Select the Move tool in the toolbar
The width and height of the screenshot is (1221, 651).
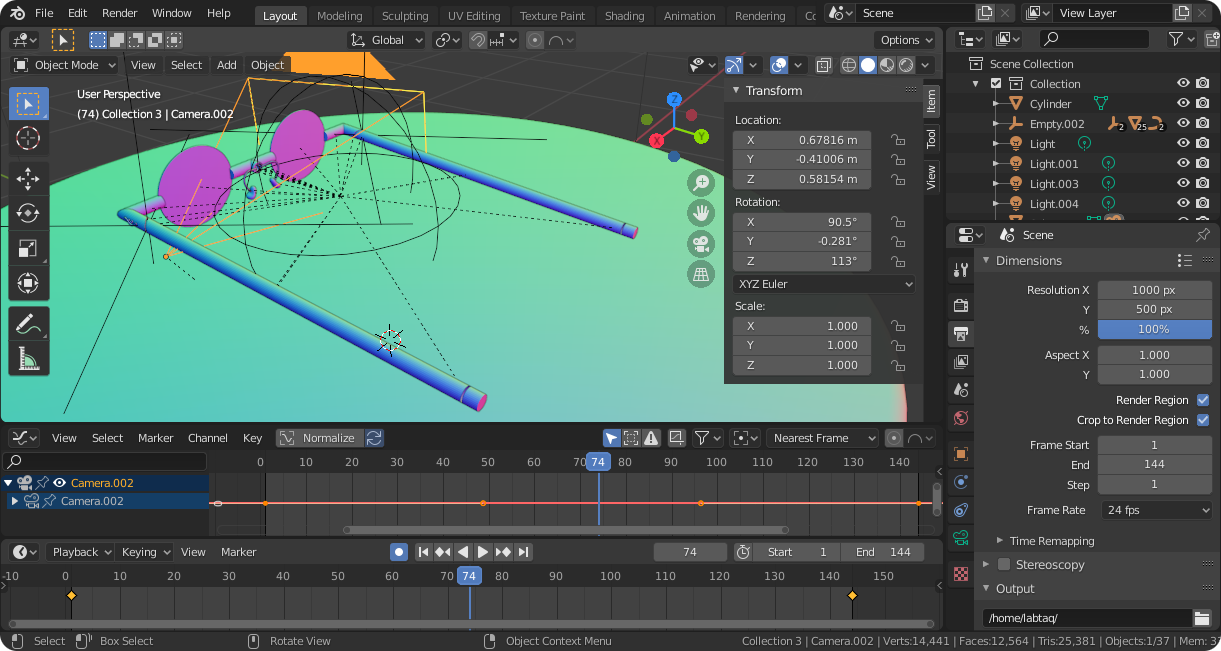tap(28, 179)
